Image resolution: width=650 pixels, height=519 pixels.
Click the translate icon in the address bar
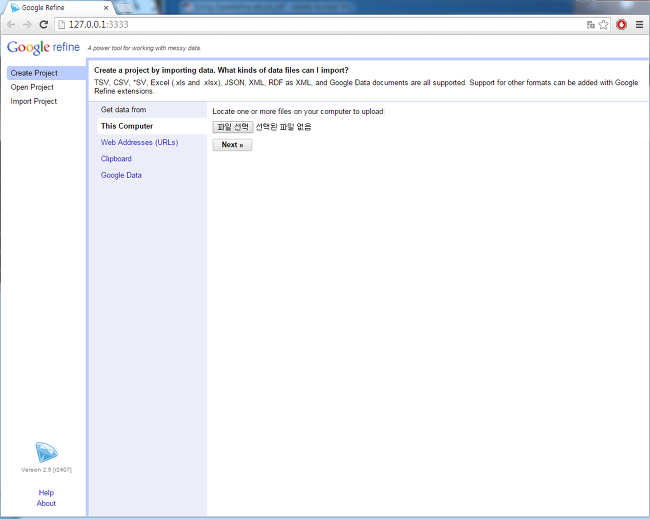[591, 25]
